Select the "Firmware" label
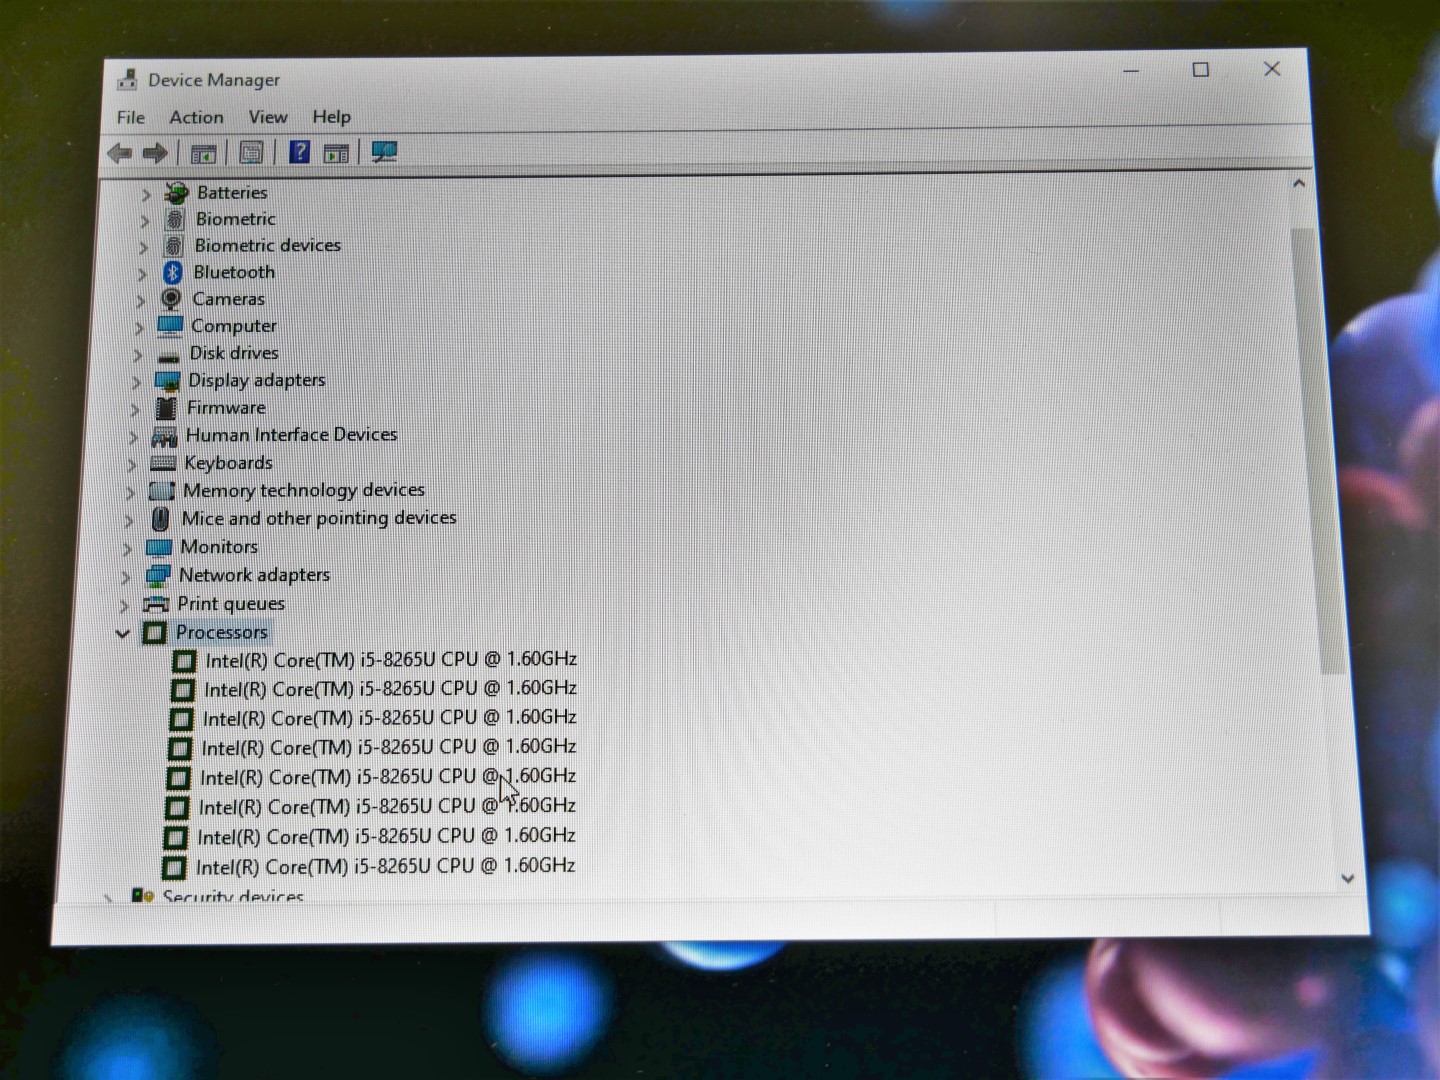Image resolution: width=1440 pixels, height=1080 pixels. [227, 408]
